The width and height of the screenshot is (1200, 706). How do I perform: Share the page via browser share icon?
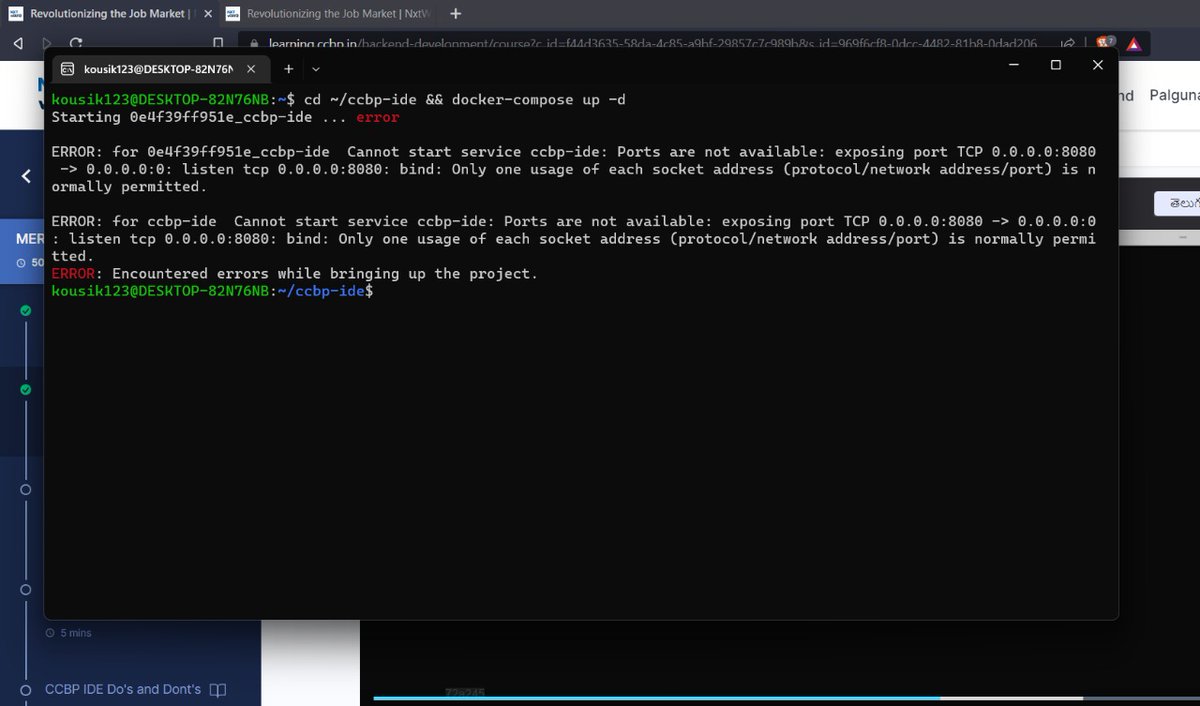(x=1068, y=43)
